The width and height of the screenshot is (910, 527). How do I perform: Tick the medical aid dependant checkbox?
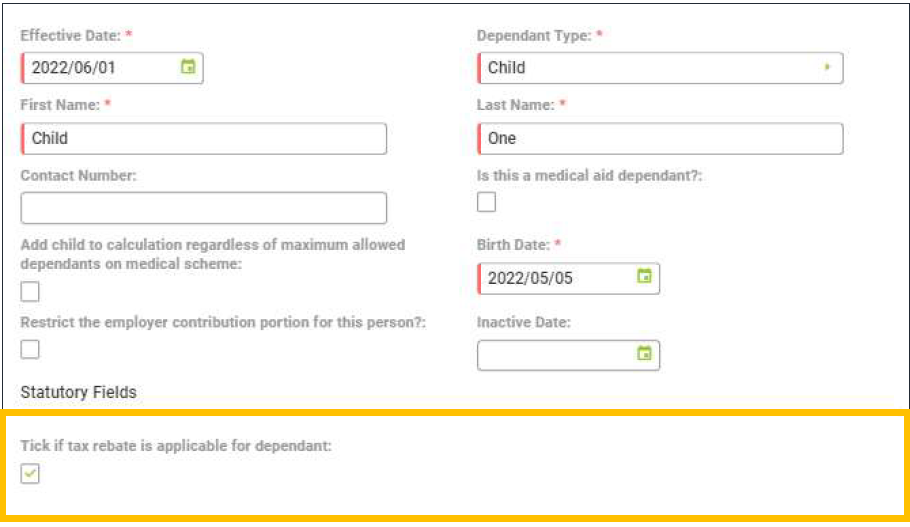coord(487,202)
